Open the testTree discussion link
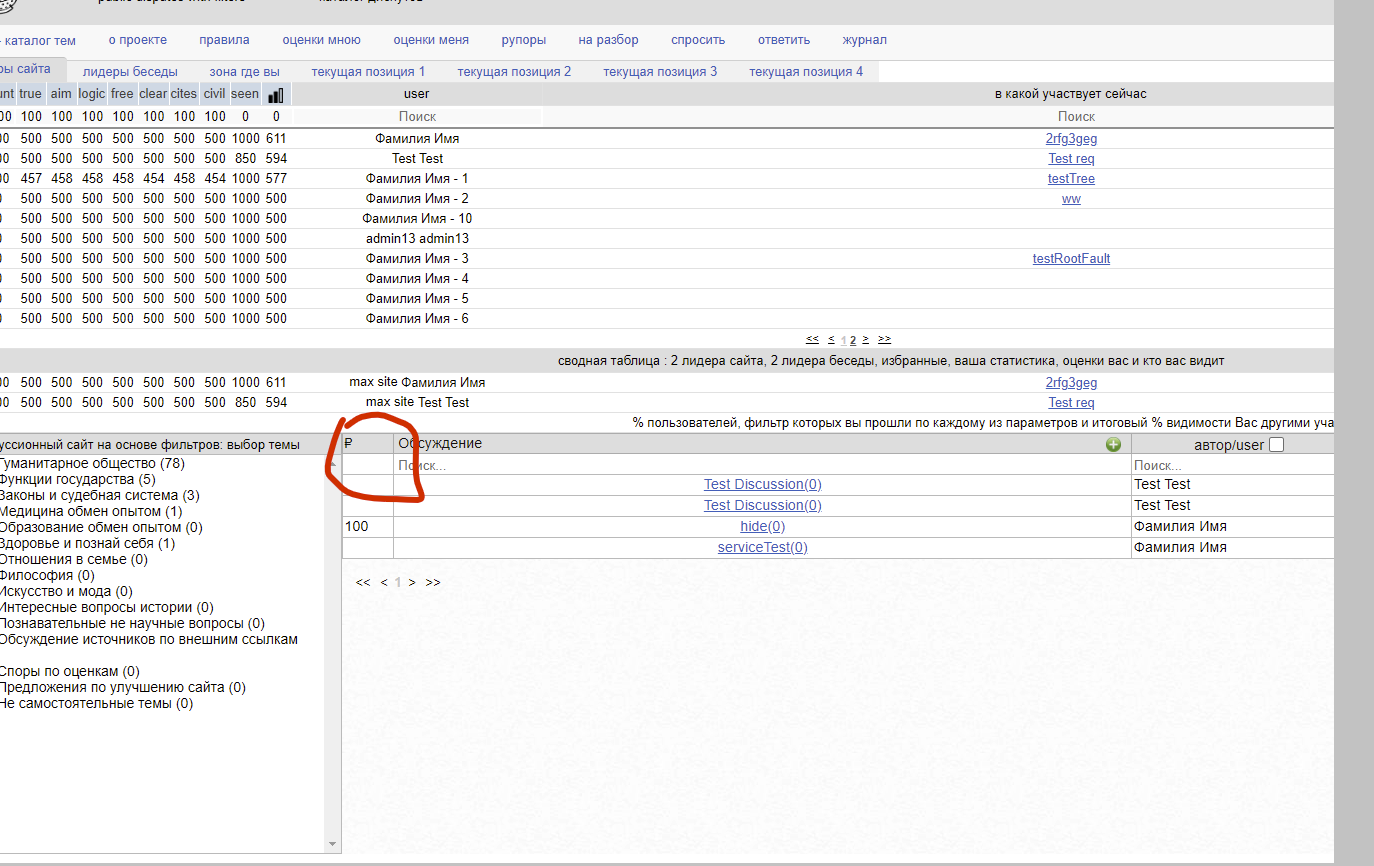 [1071, 179]
